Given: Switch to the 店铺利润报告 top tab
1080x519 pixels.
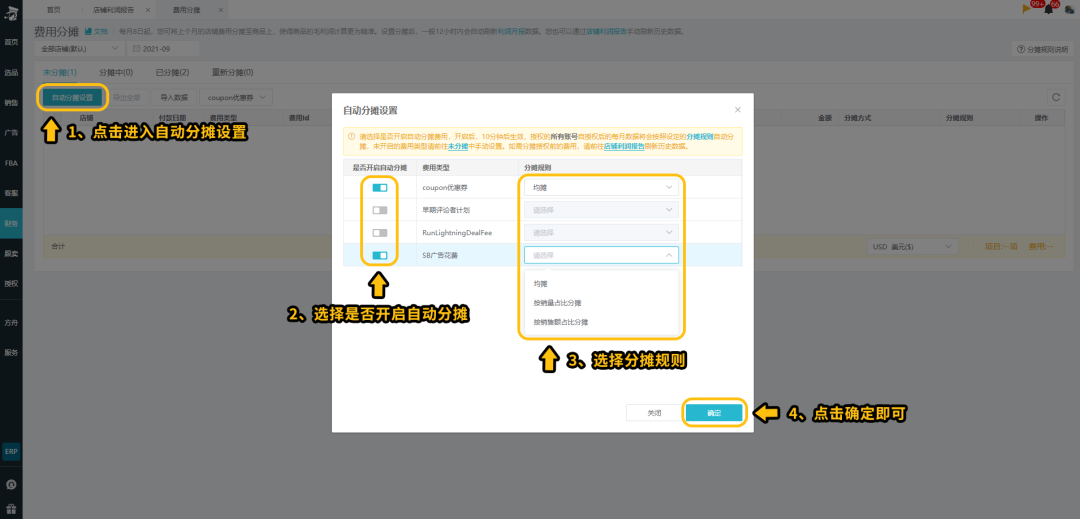Looking at the screenshot, I should pos(114,9).
